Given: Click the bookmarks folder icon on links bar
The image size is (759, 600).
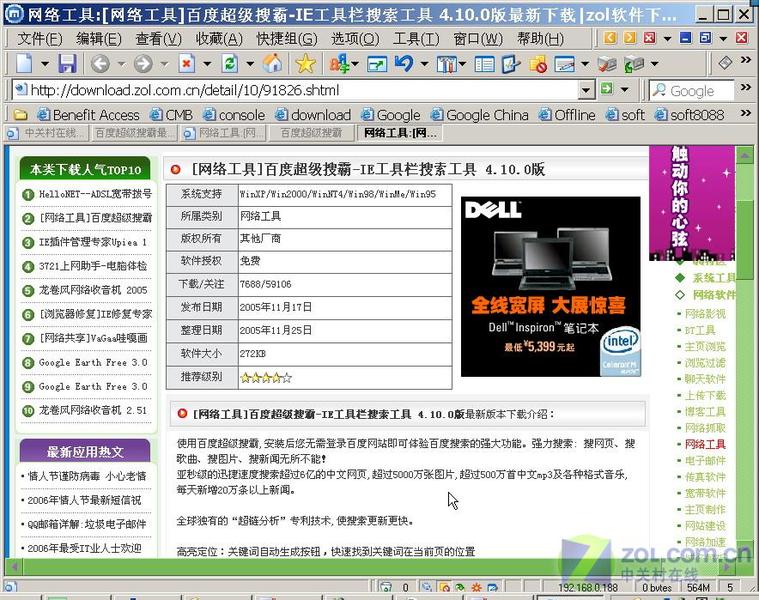Looking at the screenshot, I should pos(20,115).
